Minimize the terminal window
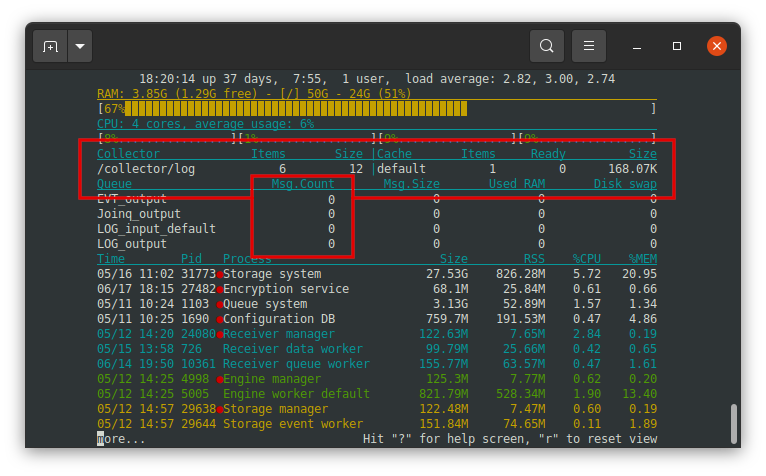 coord(637,46)
